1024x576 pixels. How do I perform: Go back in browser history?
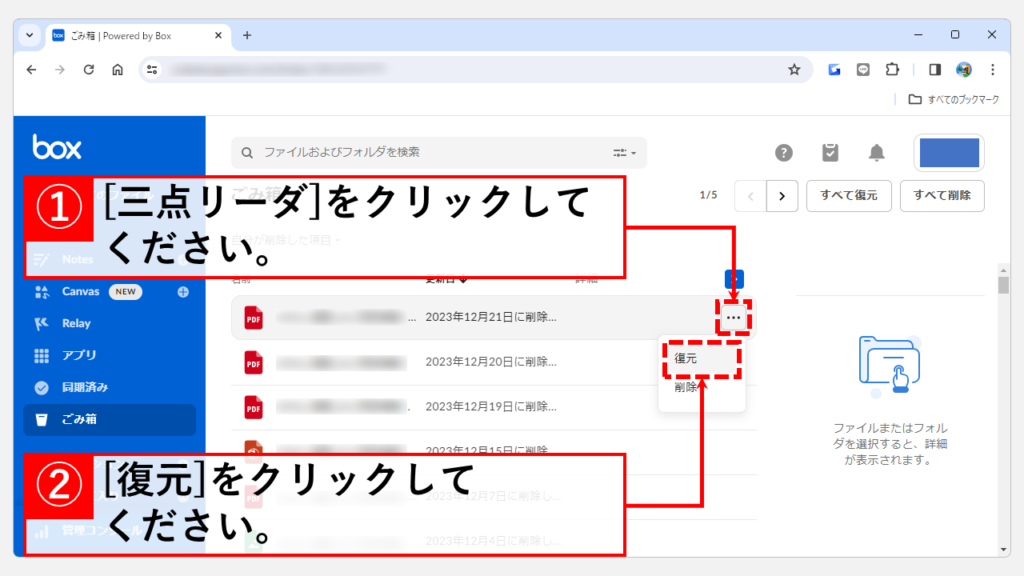(x=31, y=69)
